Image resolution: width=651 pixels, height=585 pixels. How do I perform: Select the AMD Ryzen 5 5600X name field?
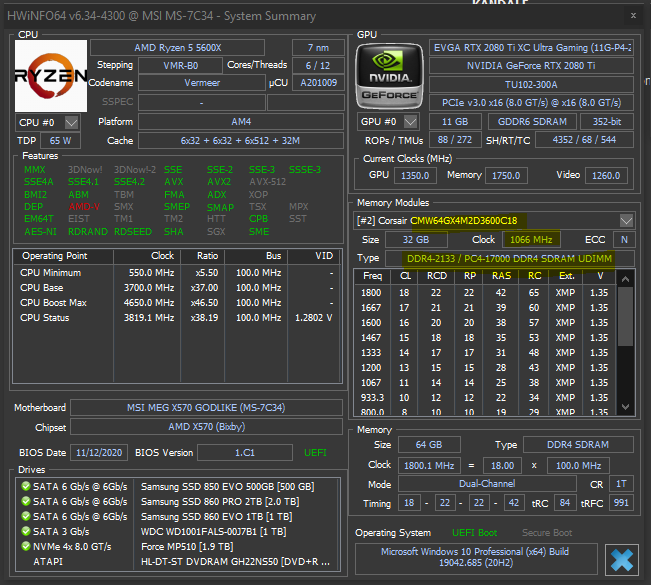pyautogui.click(x=177, y=48)
